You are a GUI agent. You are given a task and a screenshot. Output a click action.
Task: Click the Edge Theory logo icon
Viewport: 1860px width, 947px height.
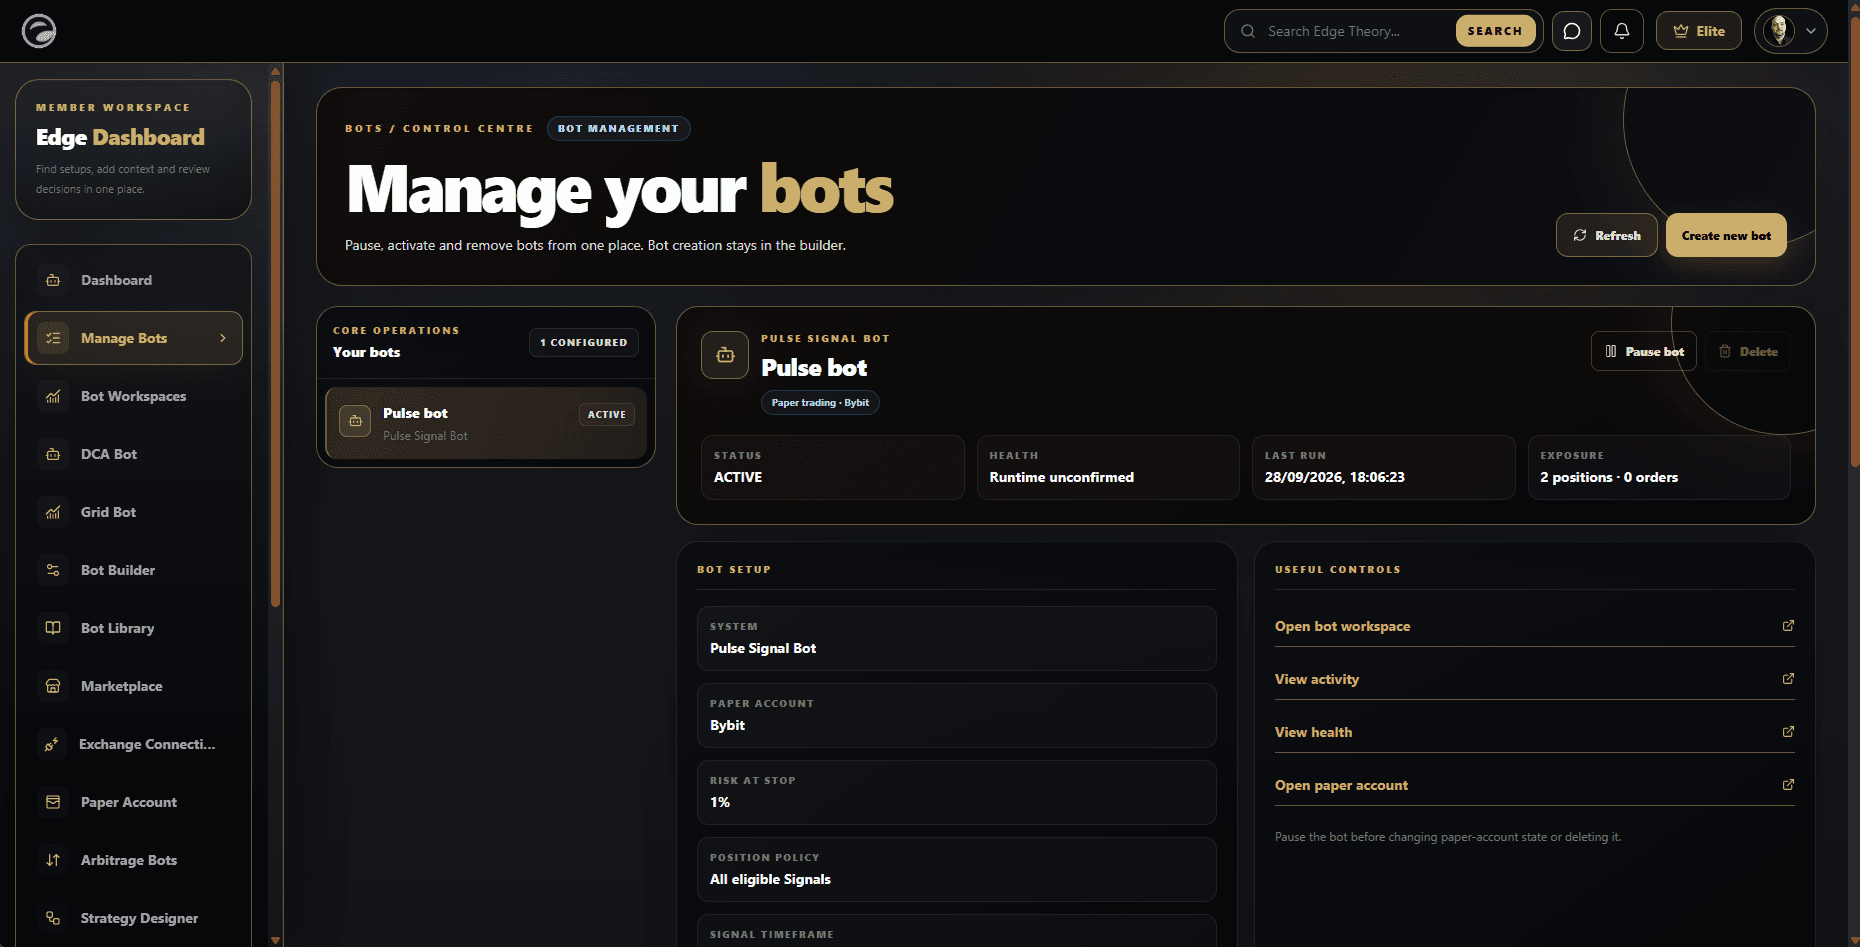click(39, 31)
